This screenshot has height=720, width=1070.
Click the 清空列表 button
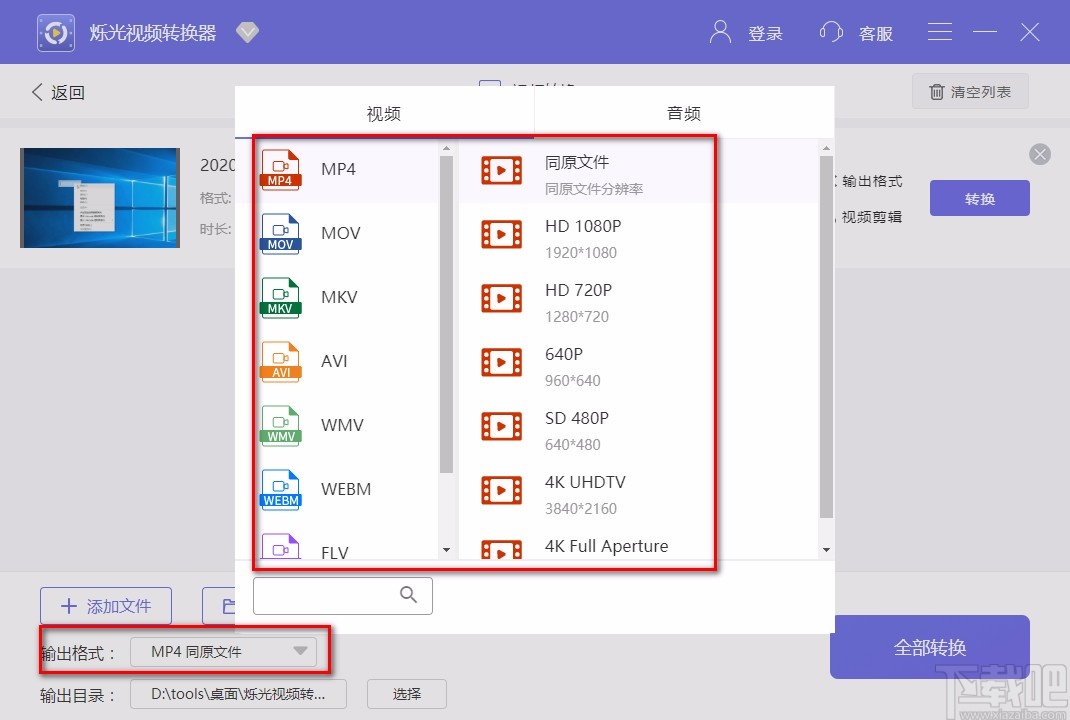click(x=970, y=91)
